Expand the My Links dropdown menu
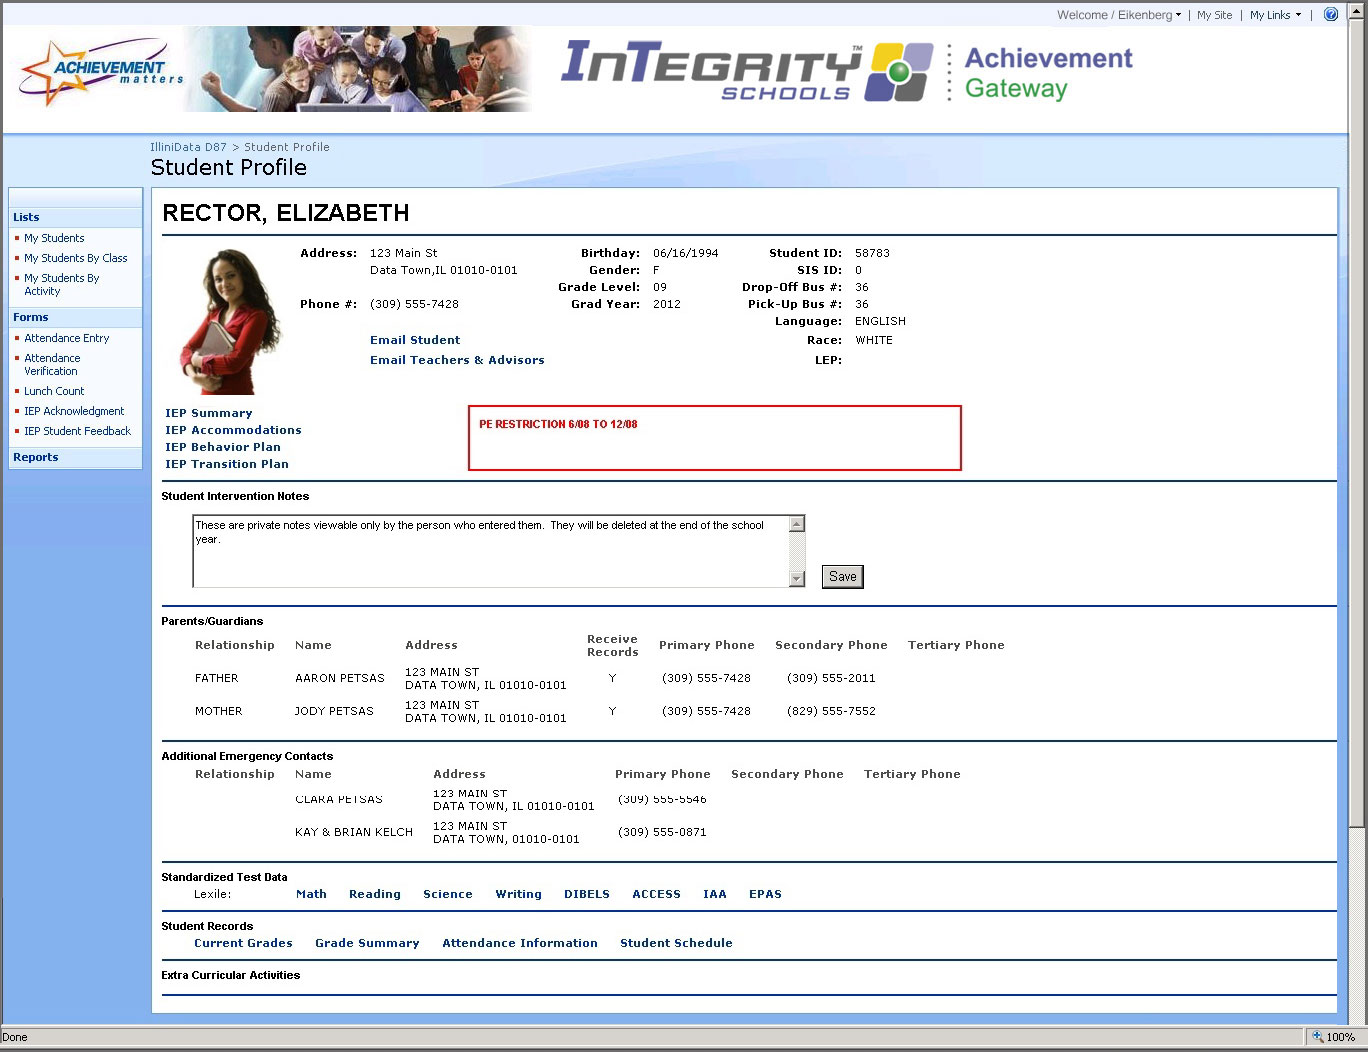This screenshot has width=1368, height=1052. (1275, 15)
